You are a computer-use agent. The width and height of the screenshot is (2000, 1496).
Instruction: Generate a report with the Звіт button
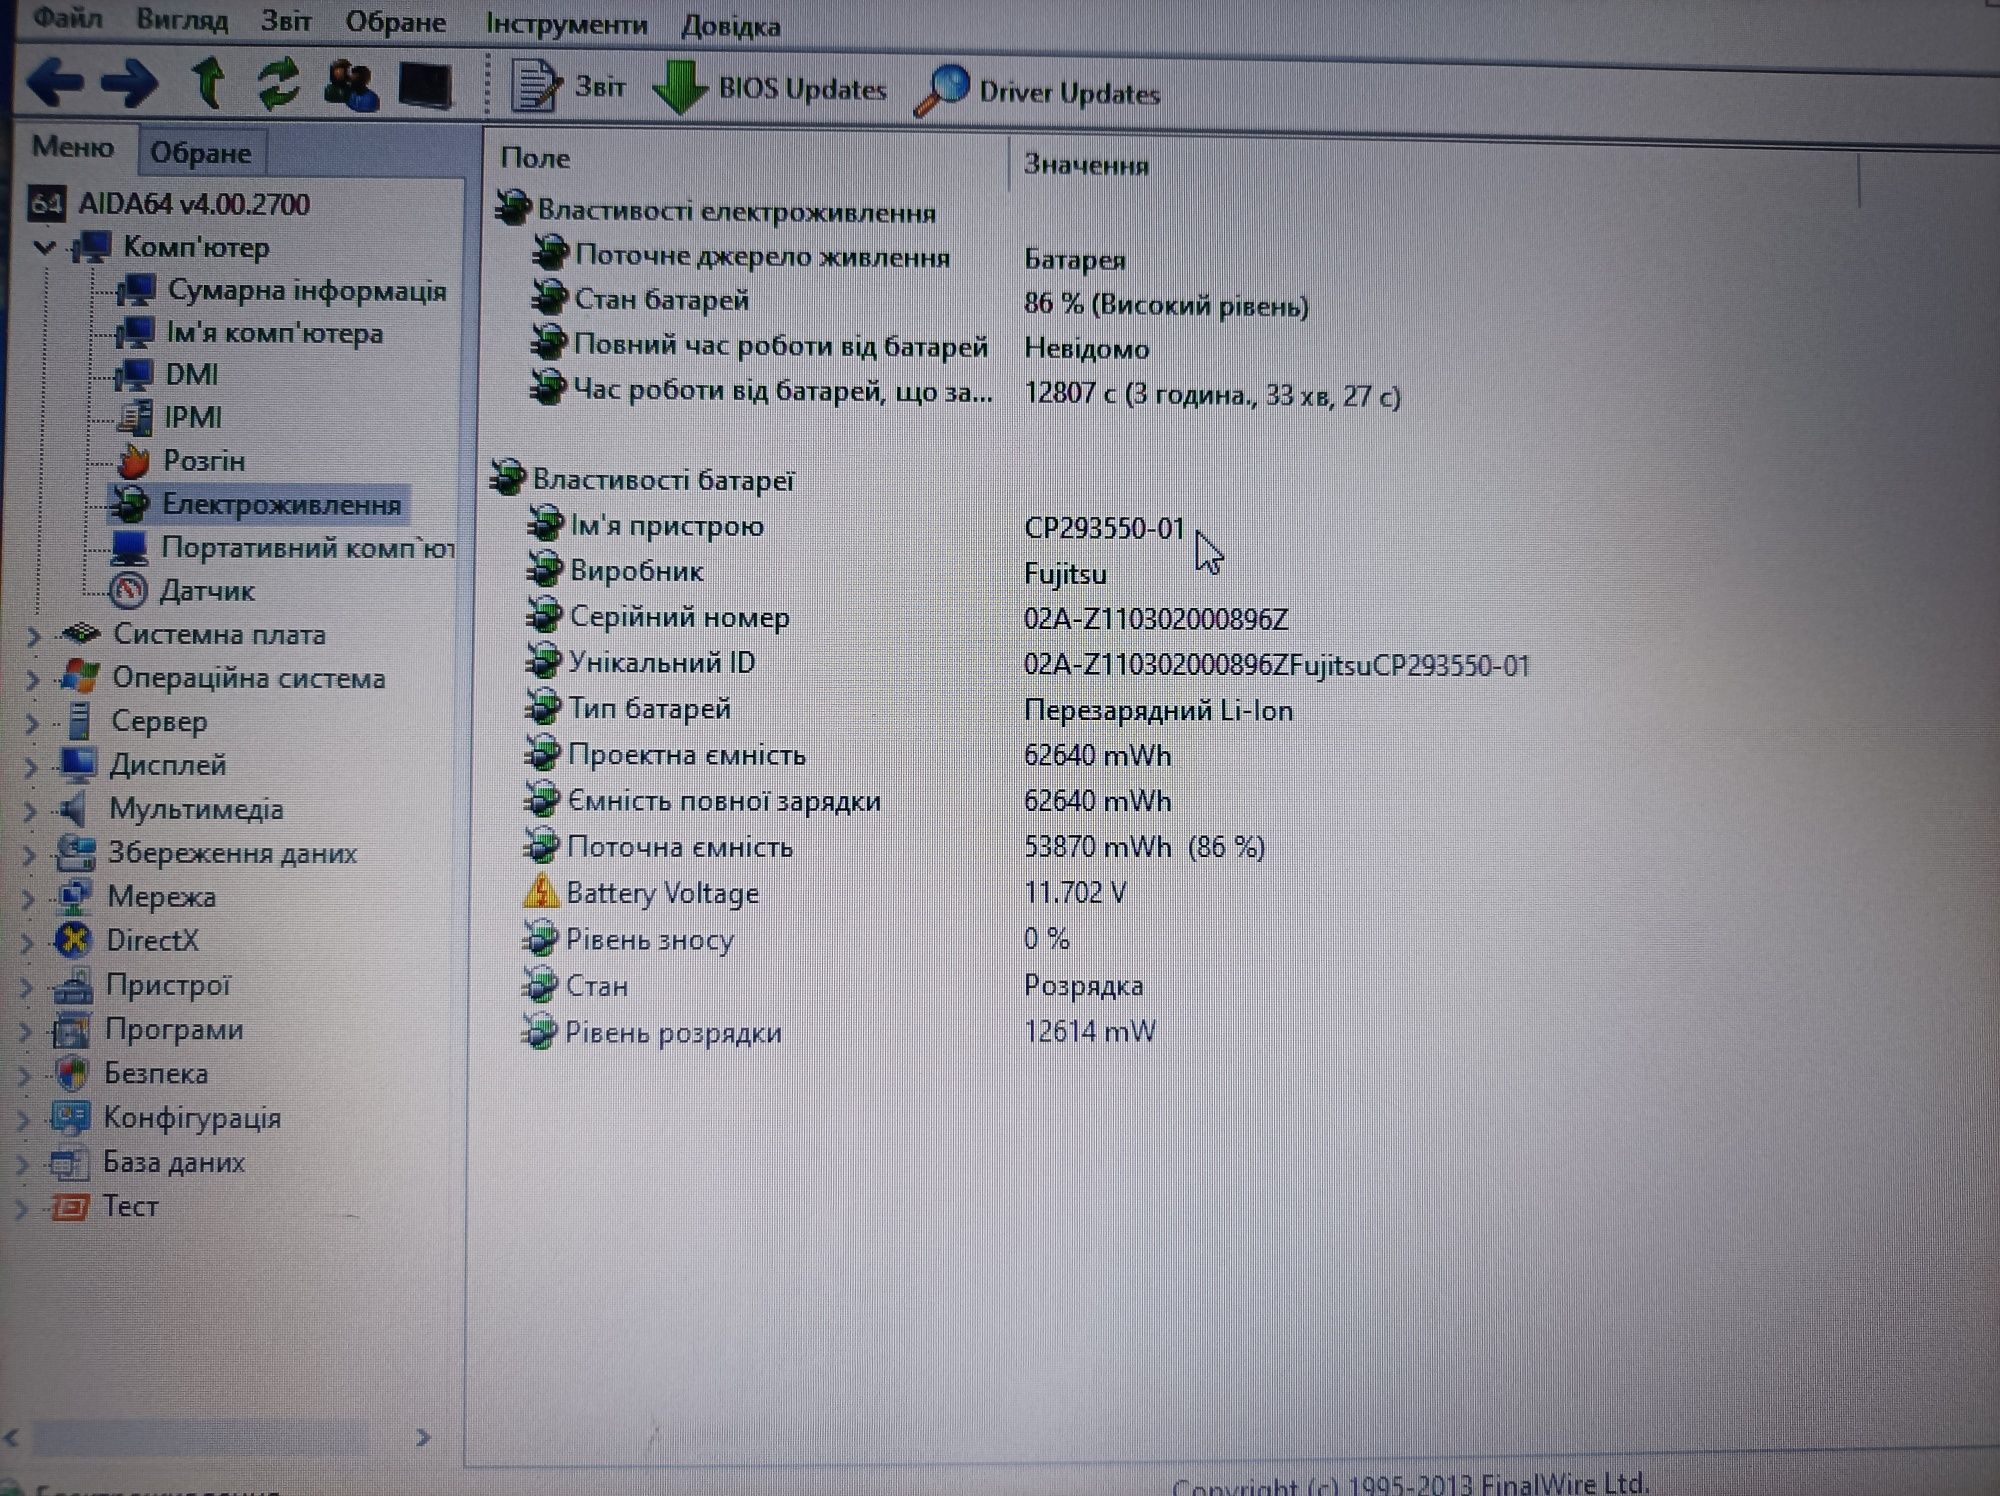[x=568, y=87]
